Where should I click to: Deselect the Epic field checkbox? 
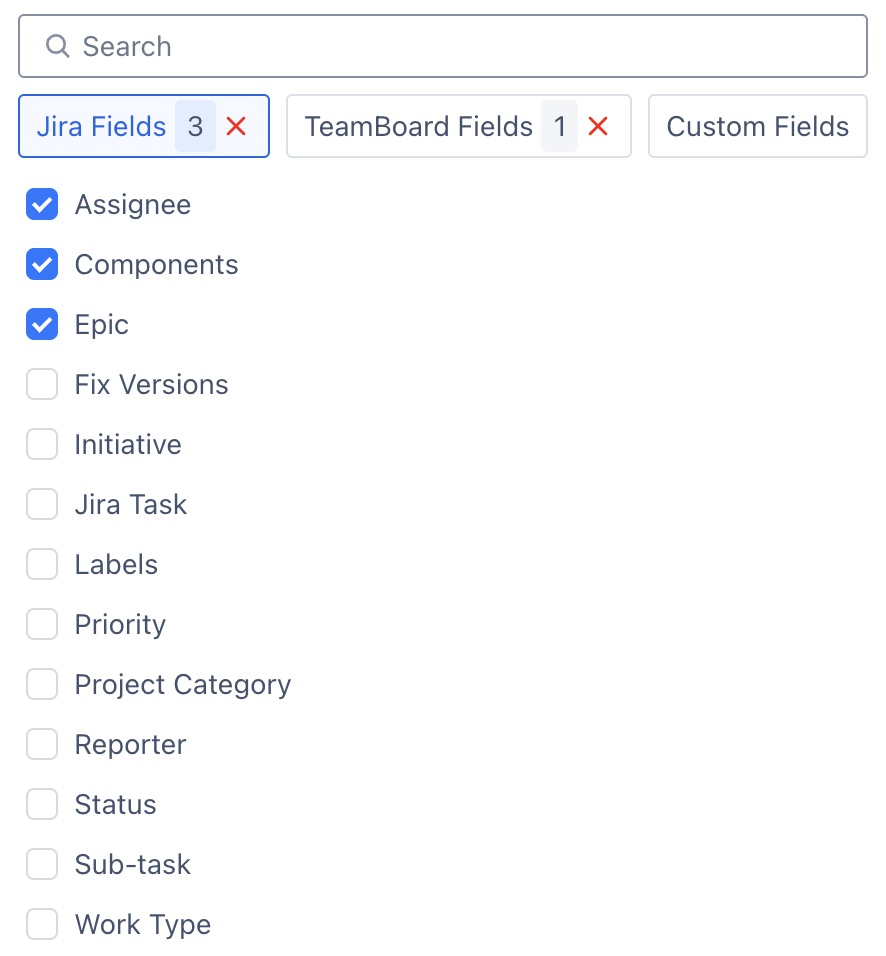click(x=42, y=324)
